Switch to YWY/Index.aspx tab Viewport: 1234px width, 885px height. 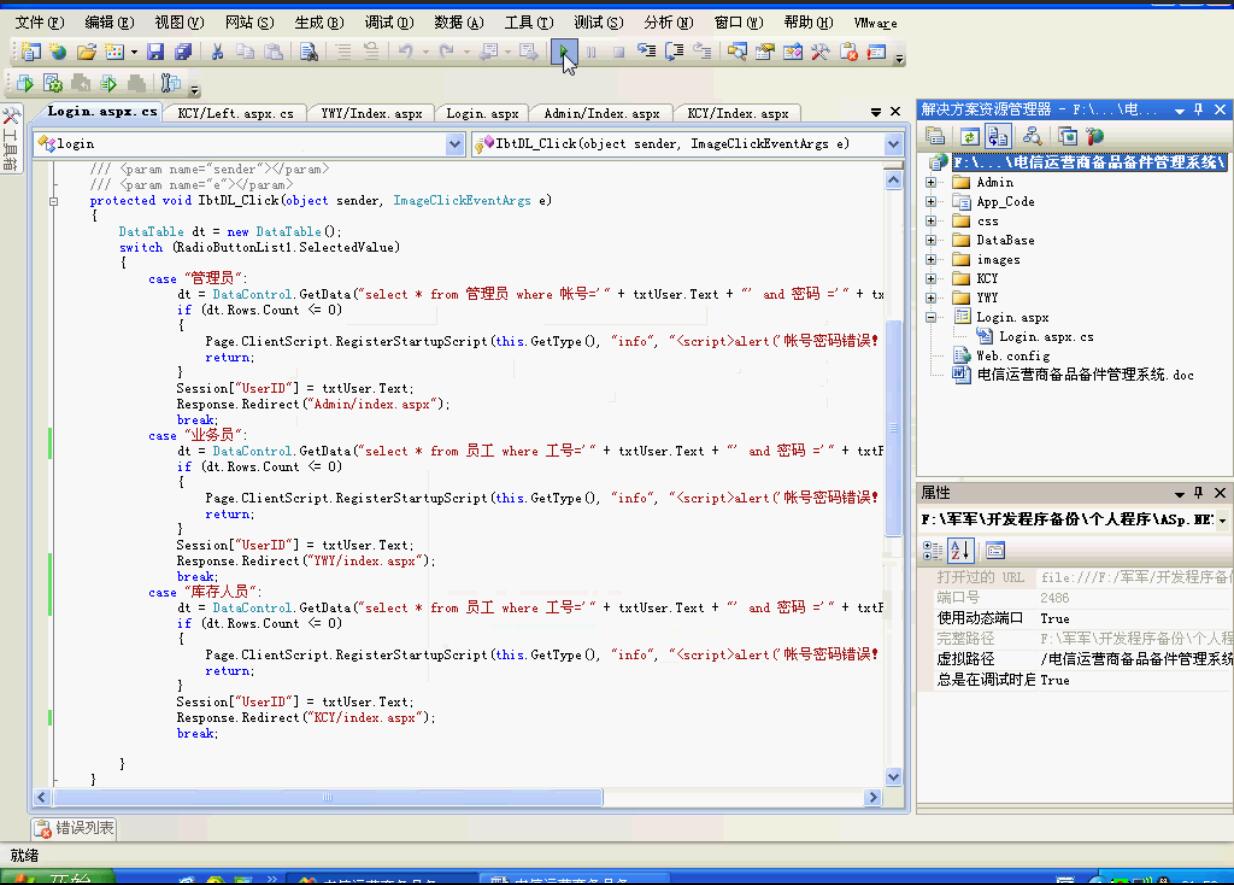click(371, 113)
